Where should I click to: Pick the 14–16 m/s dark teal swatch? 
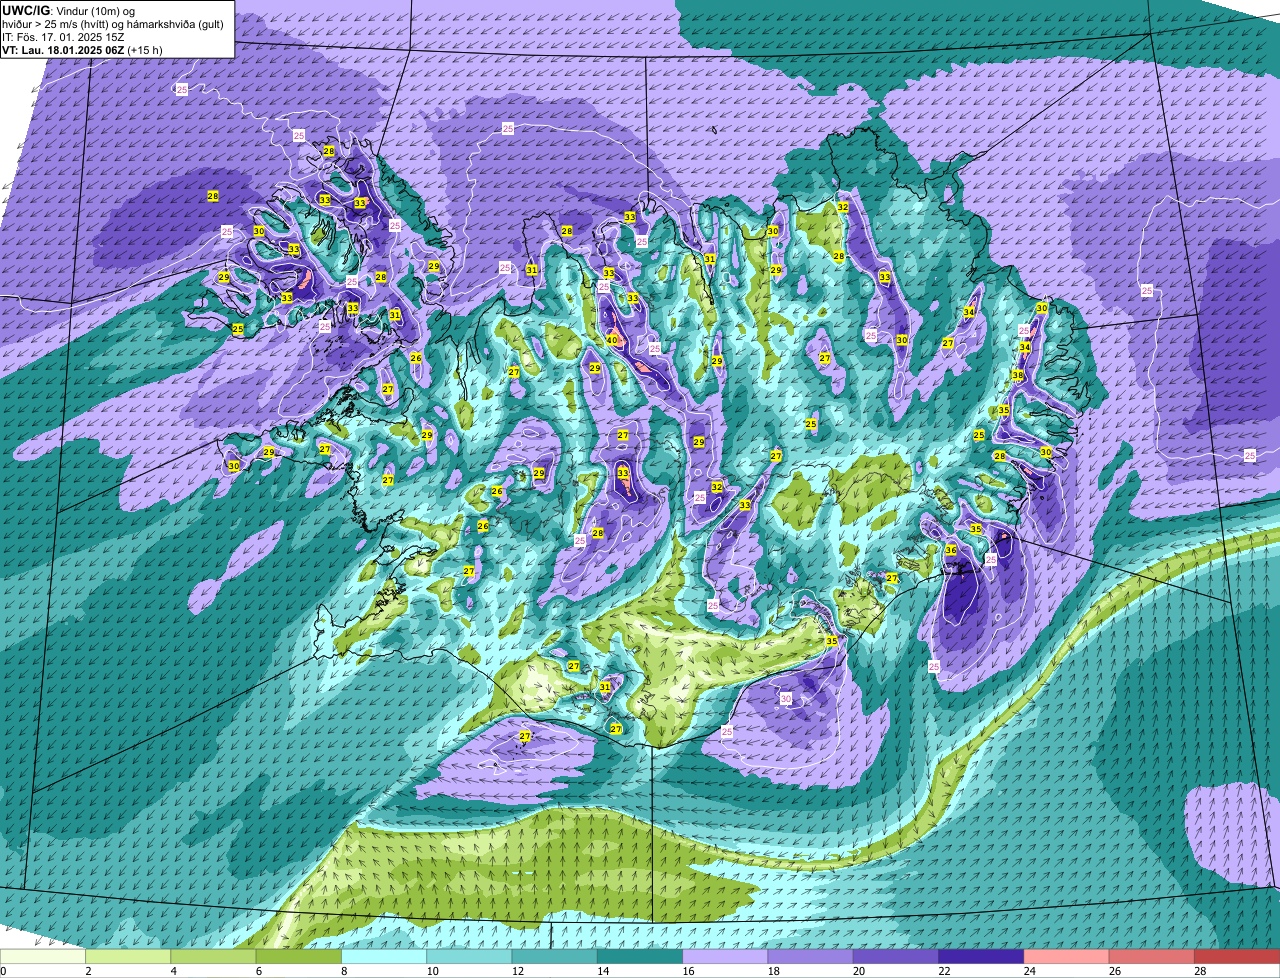click(x=640, y=956)
